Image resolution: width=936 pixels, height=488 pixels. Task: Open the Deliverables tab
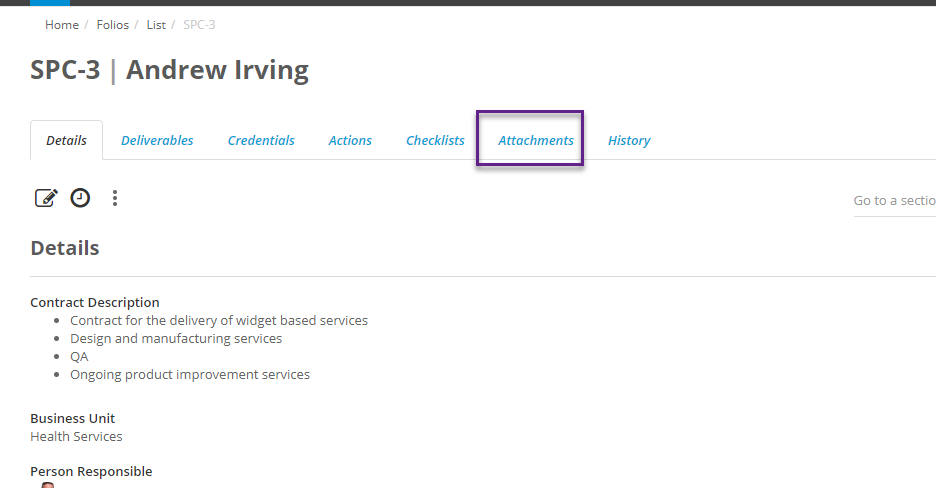tap(157, 141)
